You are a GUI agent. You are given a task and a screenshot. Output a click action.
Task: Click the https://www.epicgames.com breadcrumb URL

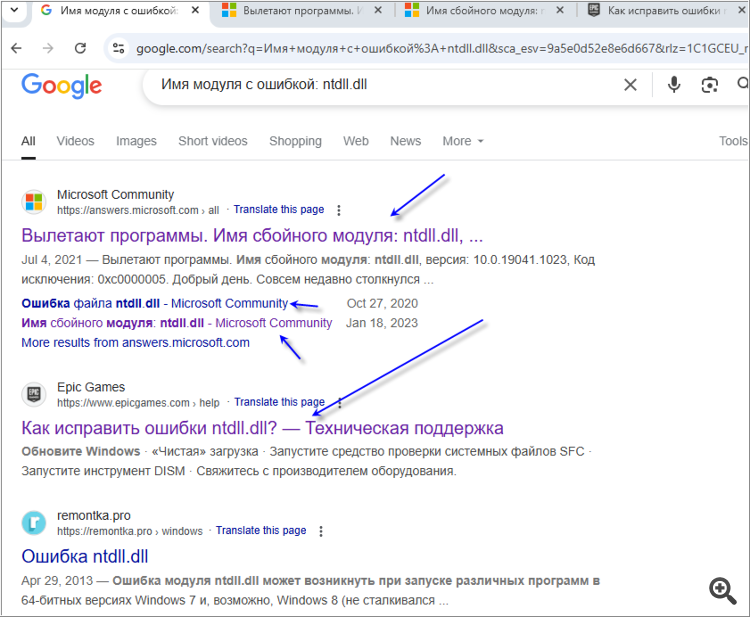click(x=138, y=403)
